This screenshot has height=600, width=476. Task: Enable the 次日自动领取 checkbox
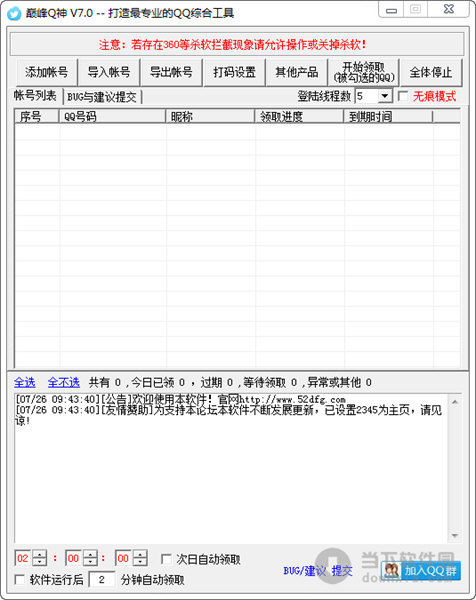(x=166, y=559)
